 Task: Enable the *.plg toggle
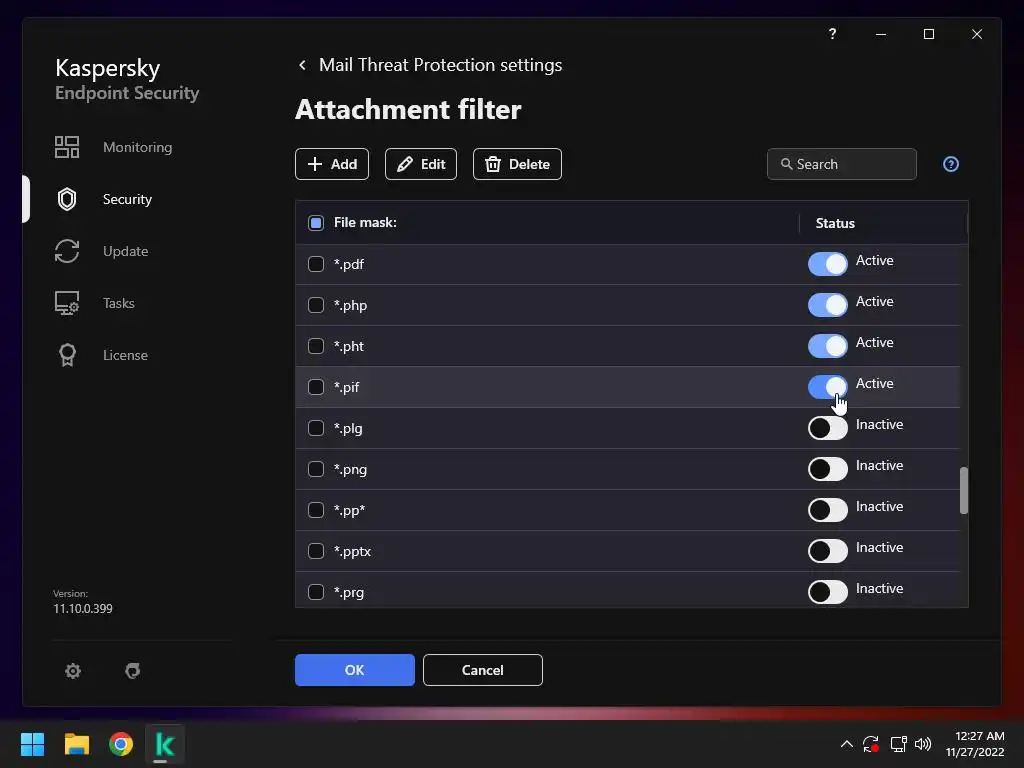point(827,428)
